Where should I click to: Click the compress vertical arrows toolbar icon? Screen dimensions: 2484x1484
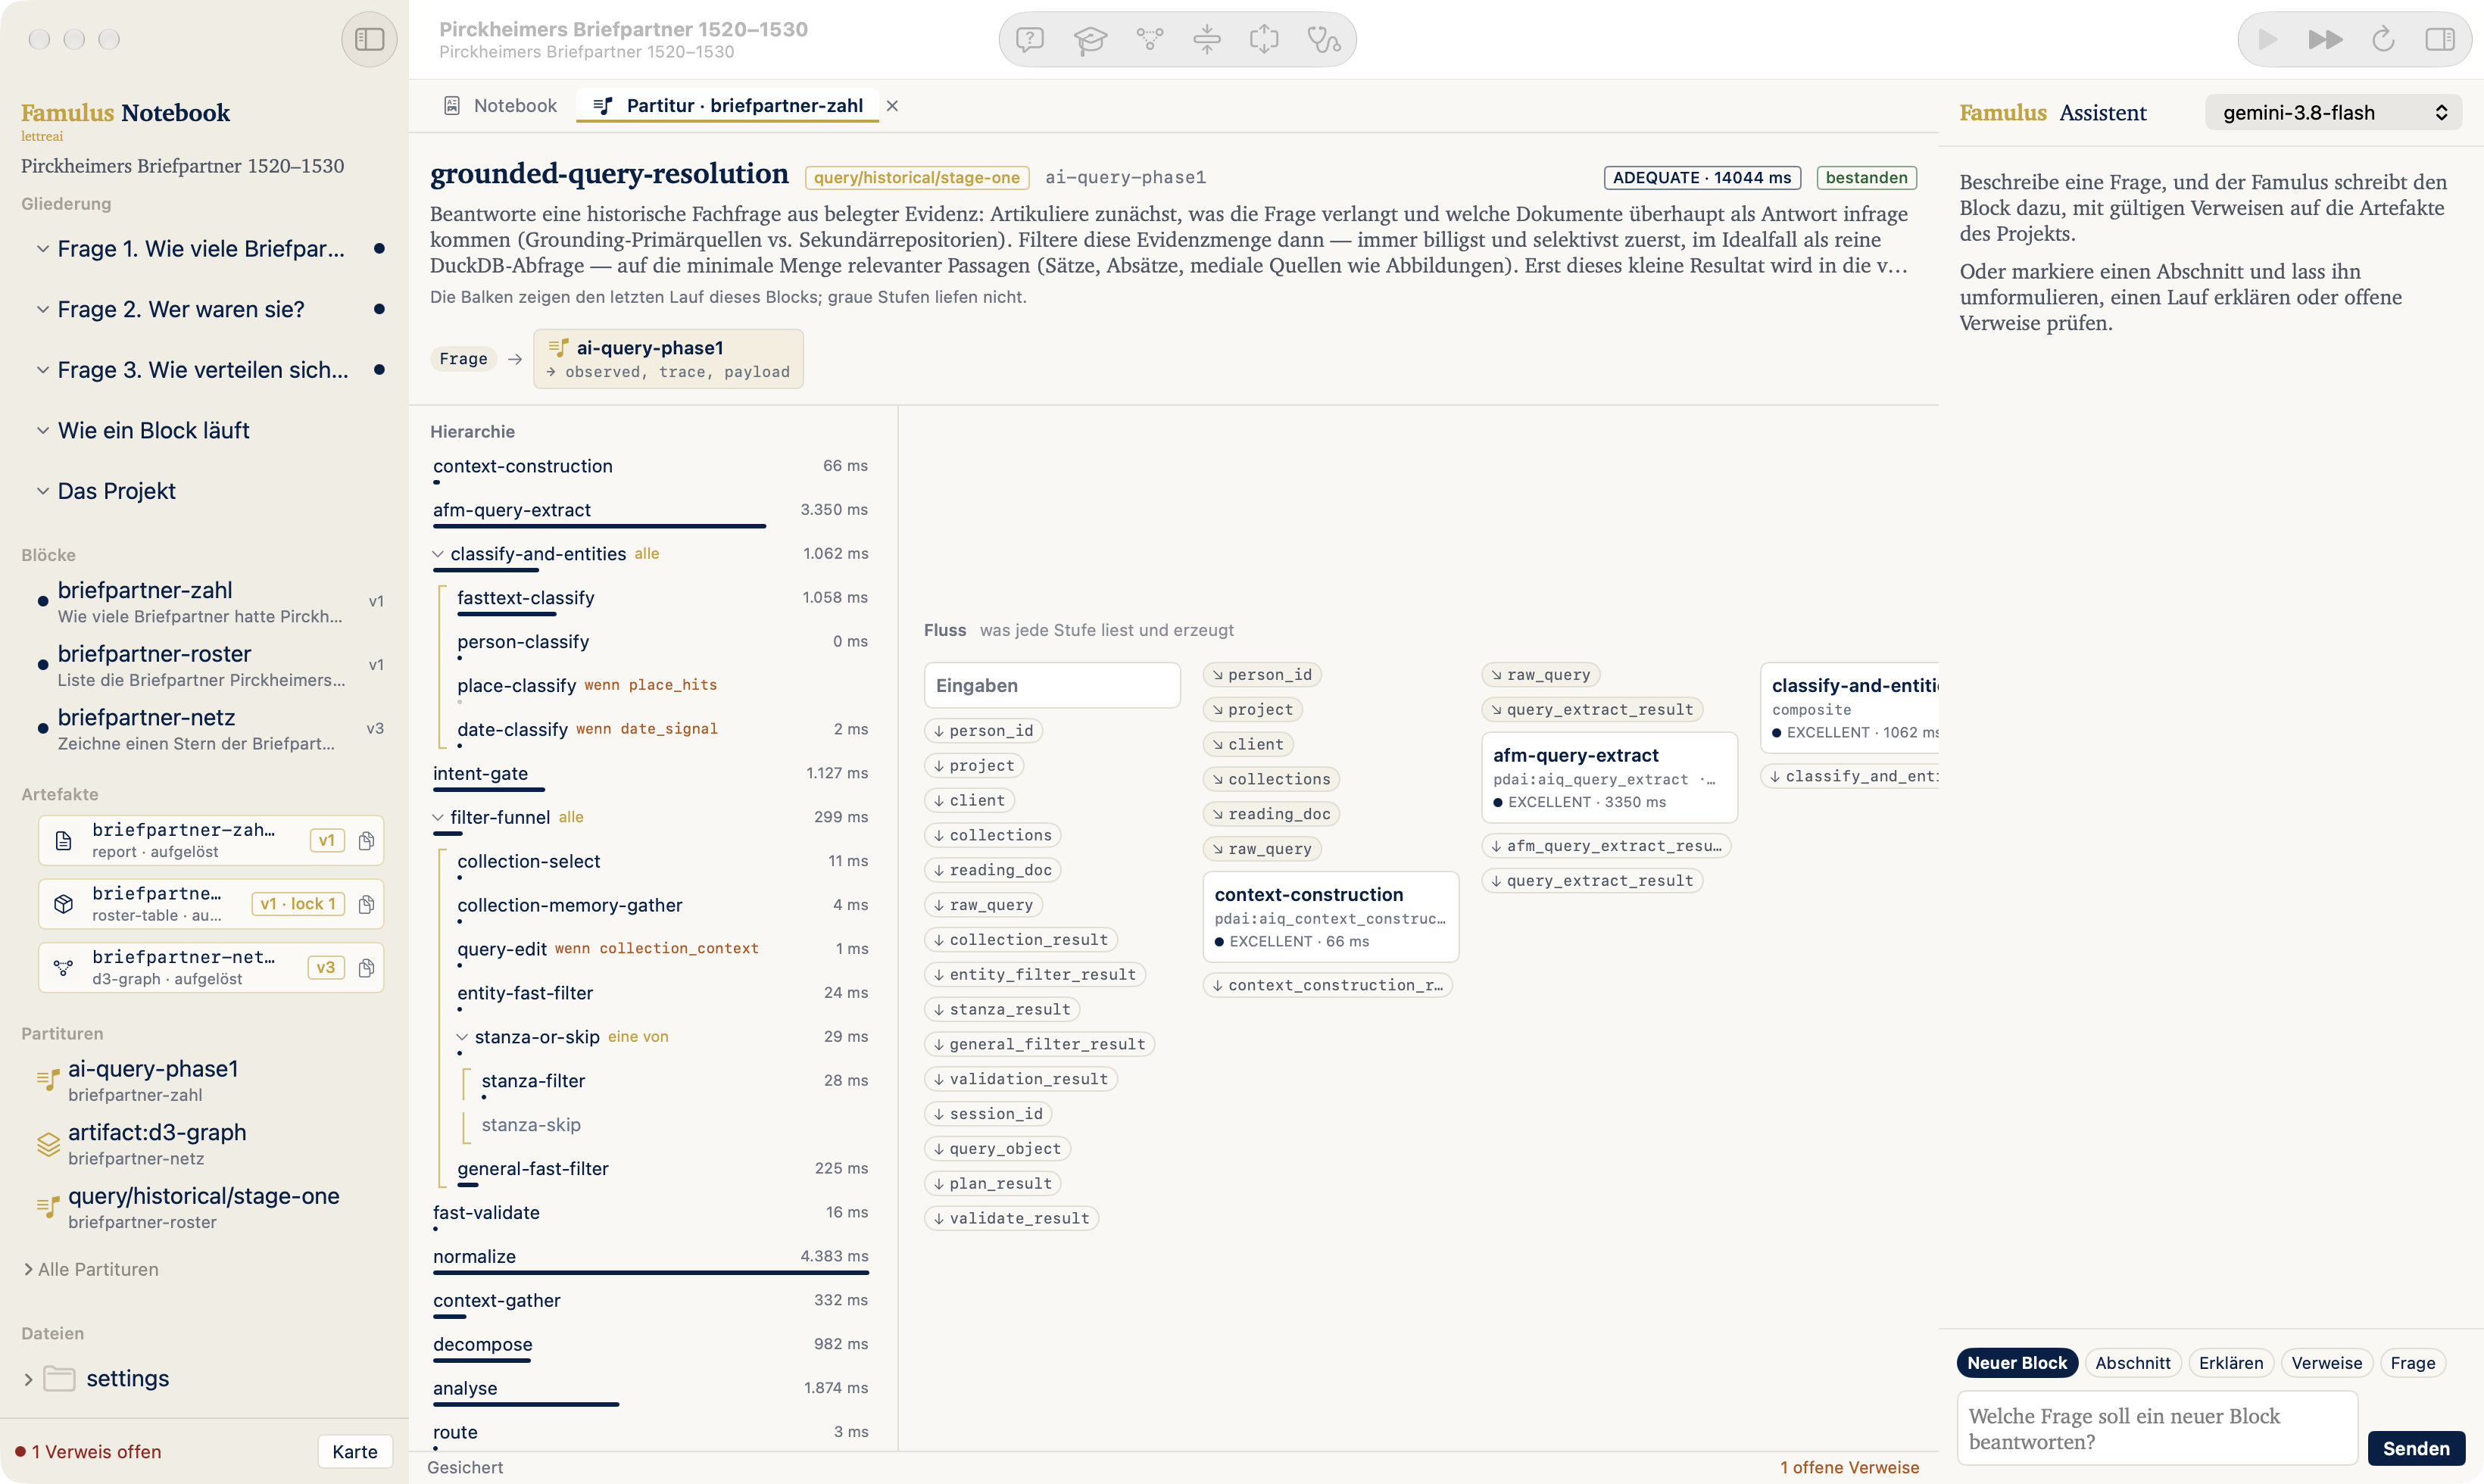point(1207,39)
